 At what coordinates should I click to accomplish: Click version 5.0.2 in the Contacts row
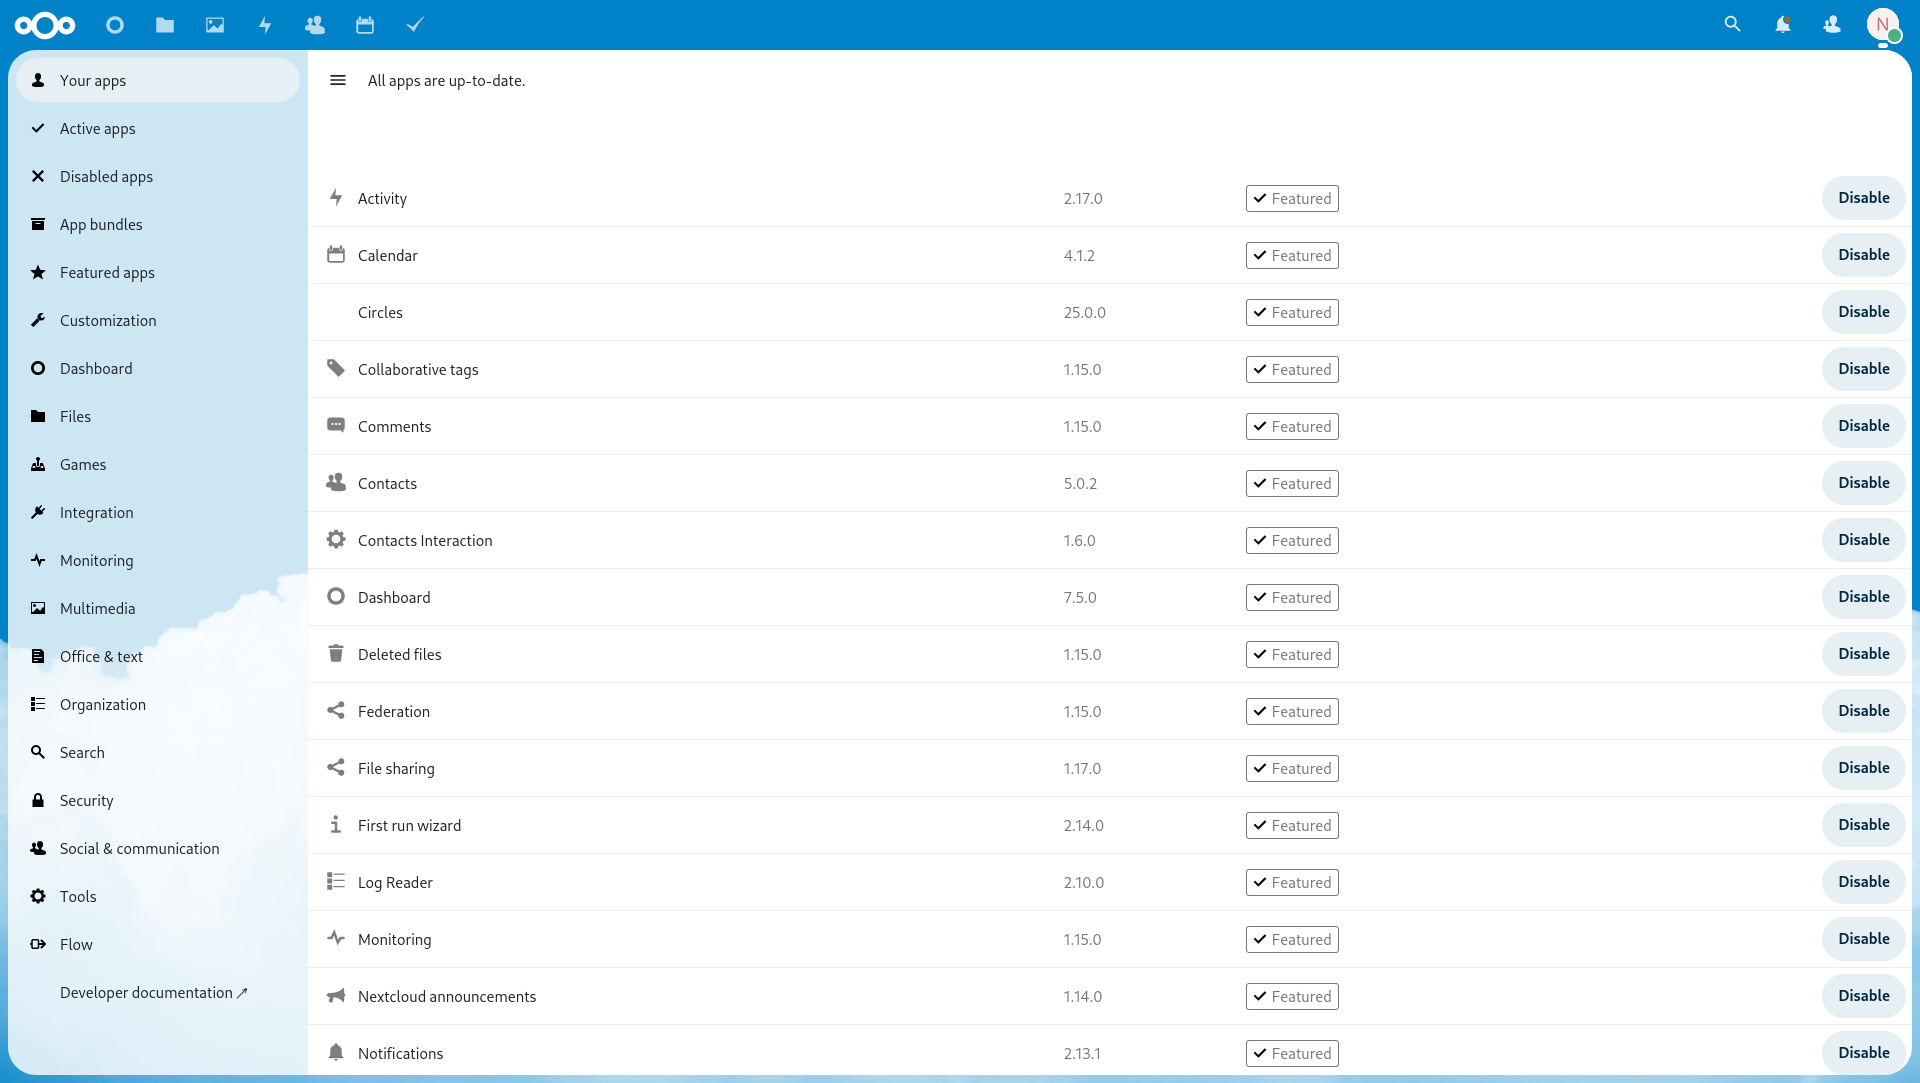coord(1080,483)
